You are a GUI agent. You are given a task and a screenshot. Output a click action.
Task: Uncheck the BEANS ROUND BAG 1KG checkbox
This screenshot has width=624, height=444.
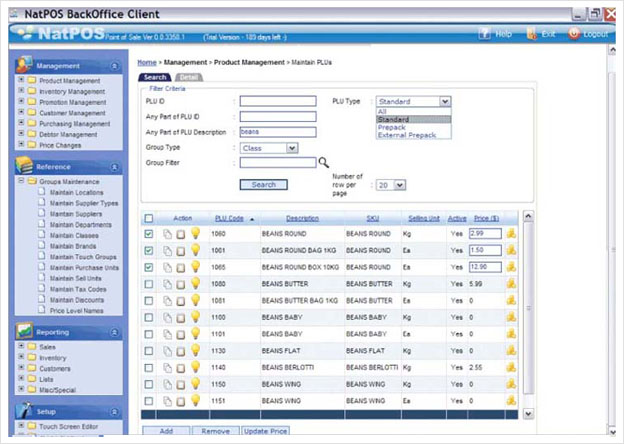tap(148, 251)
